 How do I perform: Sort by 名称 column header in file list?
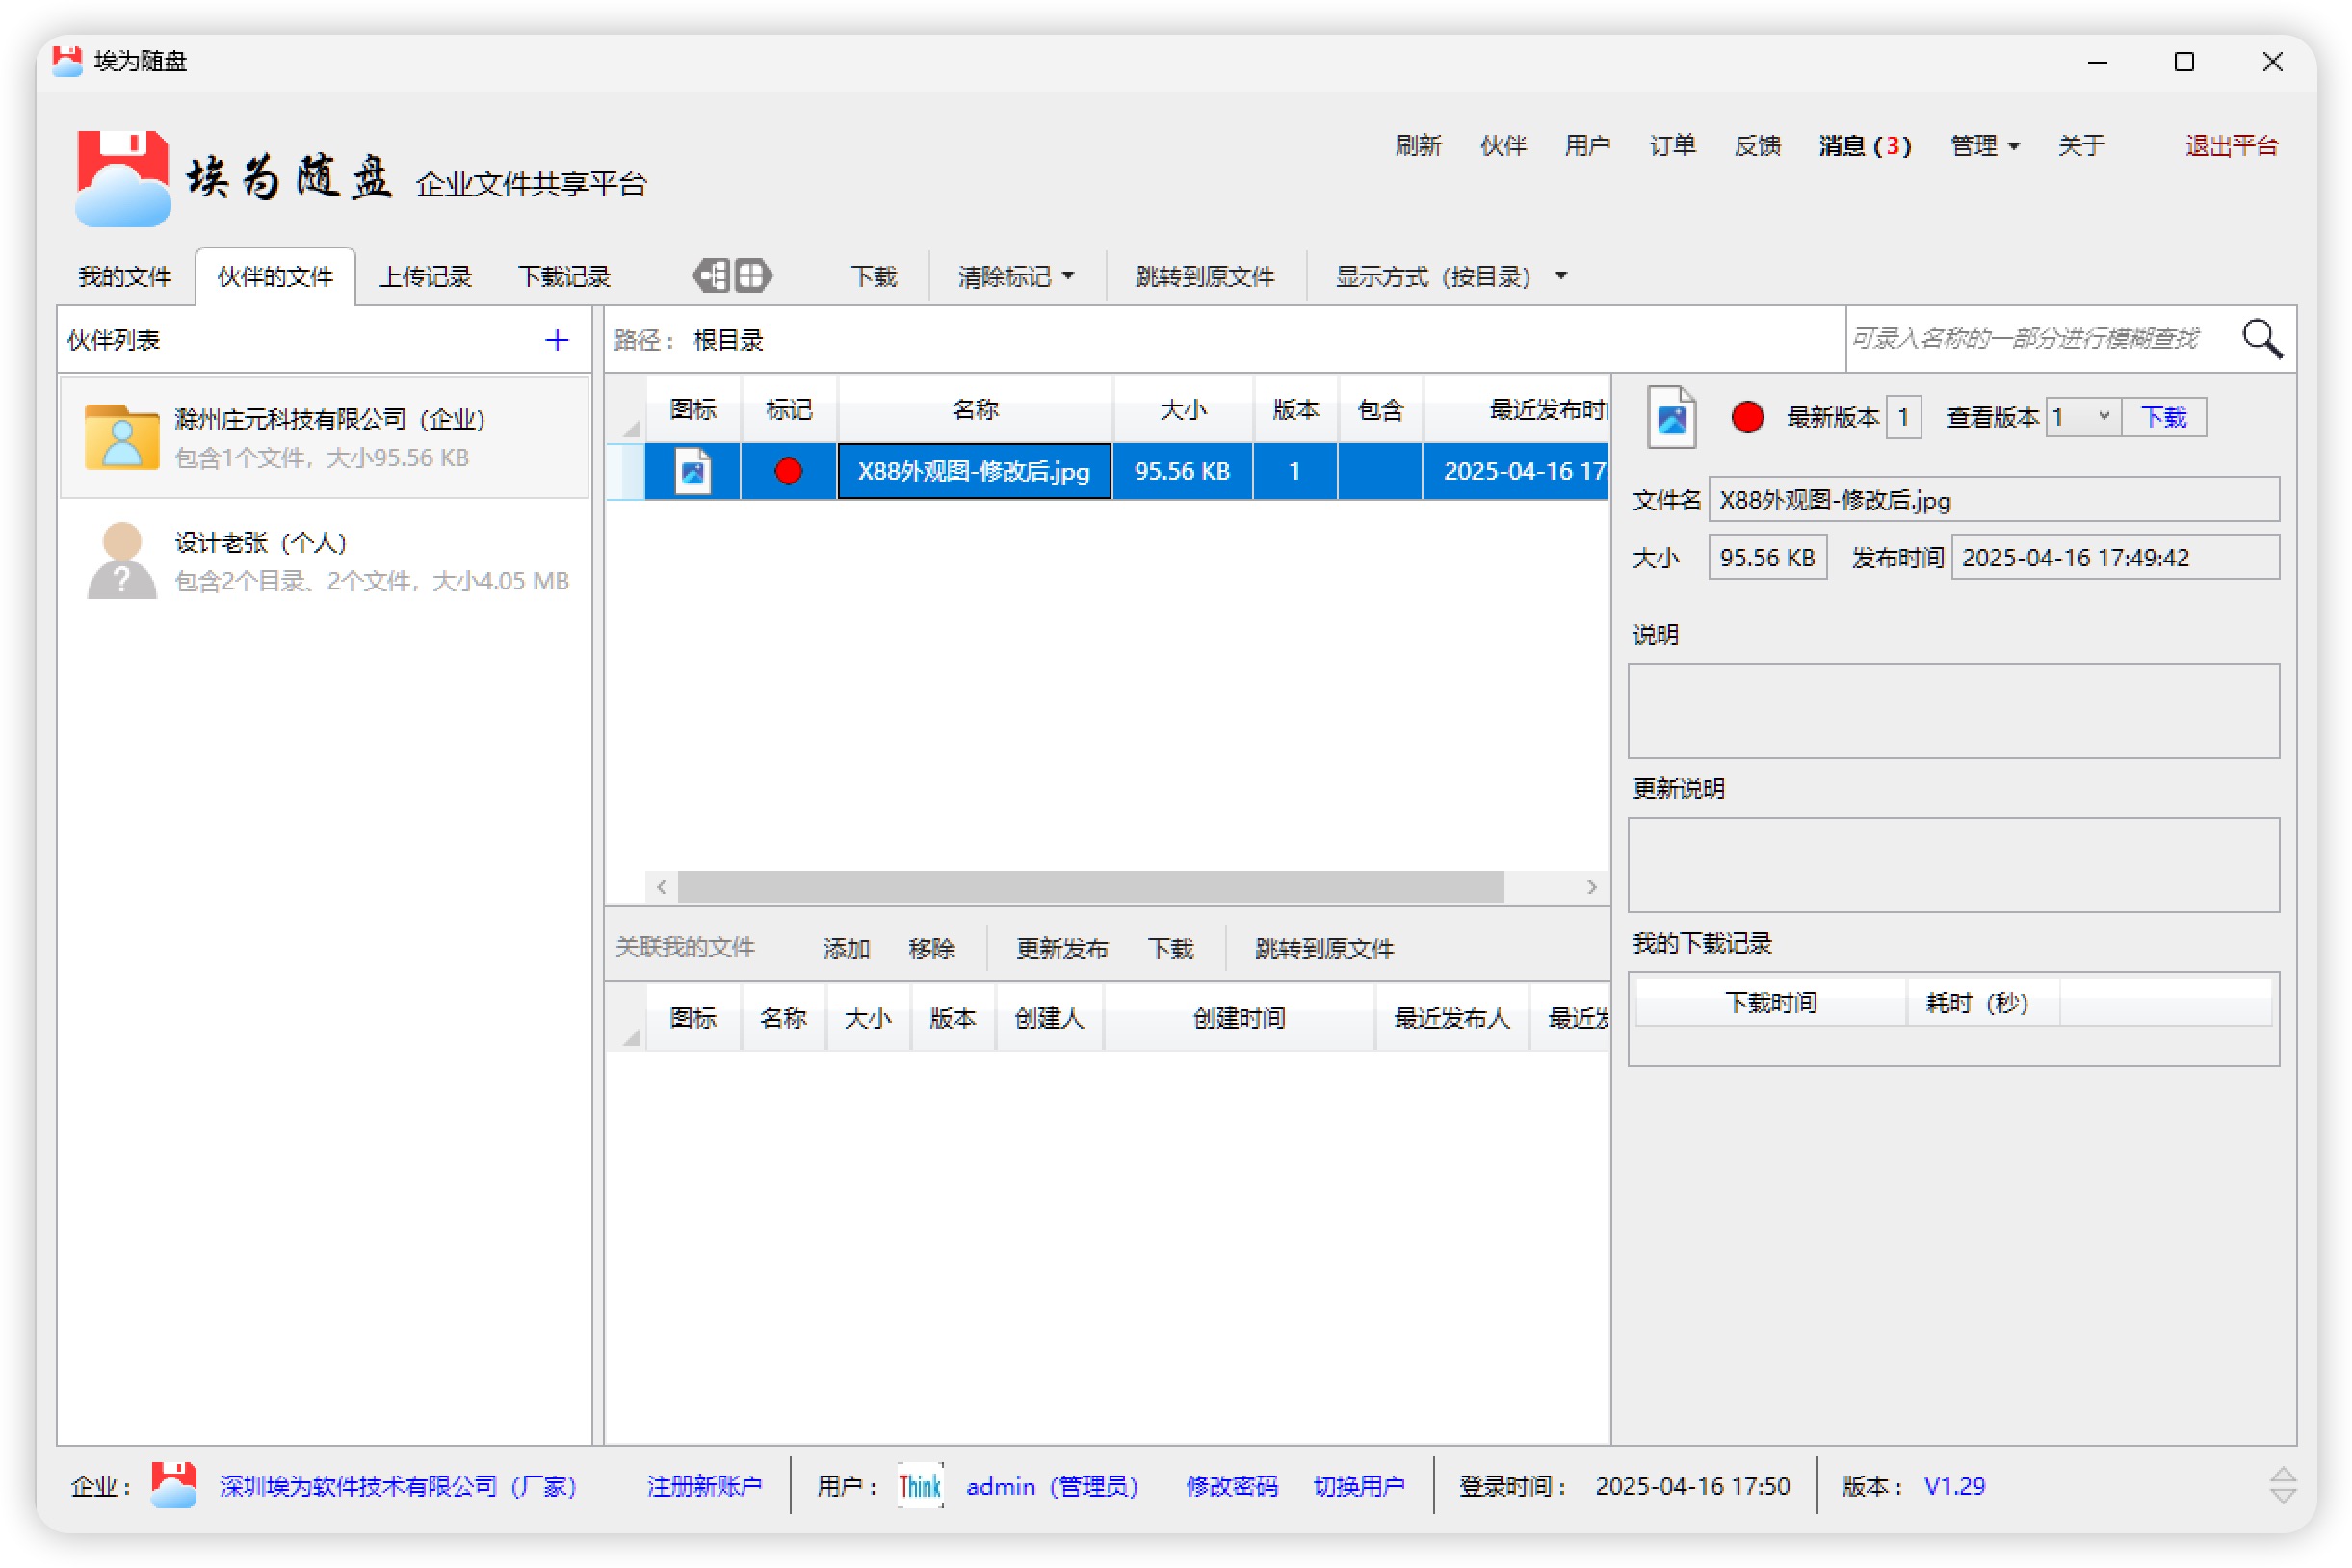[974, 409]
